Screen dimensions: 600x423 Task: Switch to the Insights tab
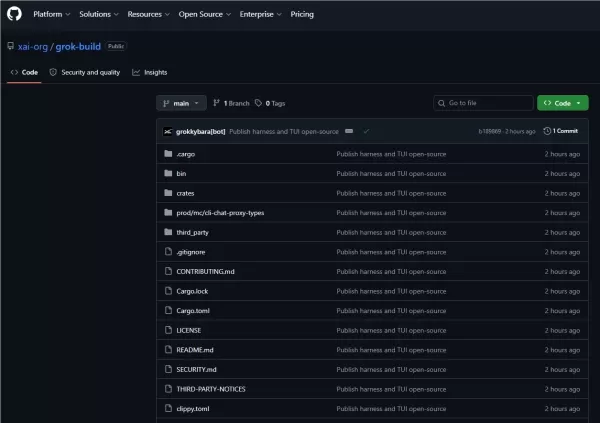coord(150,72)
